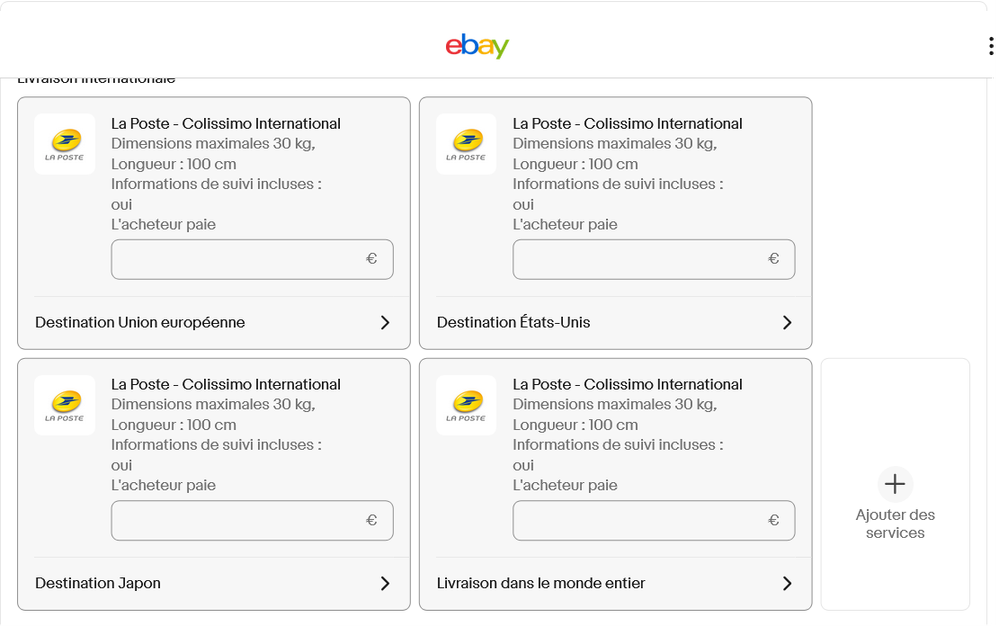Click the eBay logo
Screen dimensions: 999x628
[x=477, y=46]
